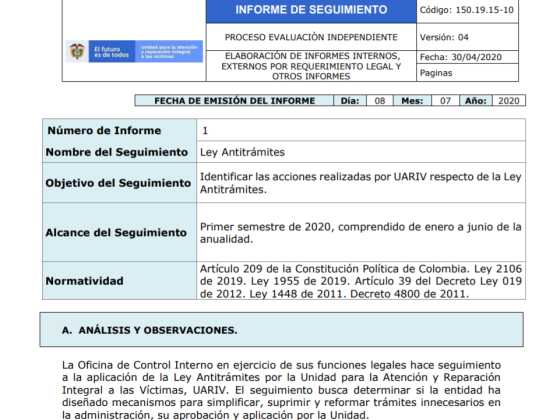The height and width of the screenshot is (420, 560).
Task: Click the Normatividad row label
Action: click(x=84, y=281)
